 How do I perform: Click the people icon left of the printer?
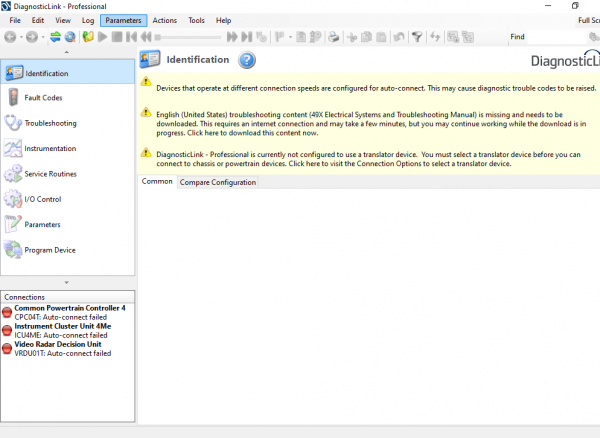(316, 37)
